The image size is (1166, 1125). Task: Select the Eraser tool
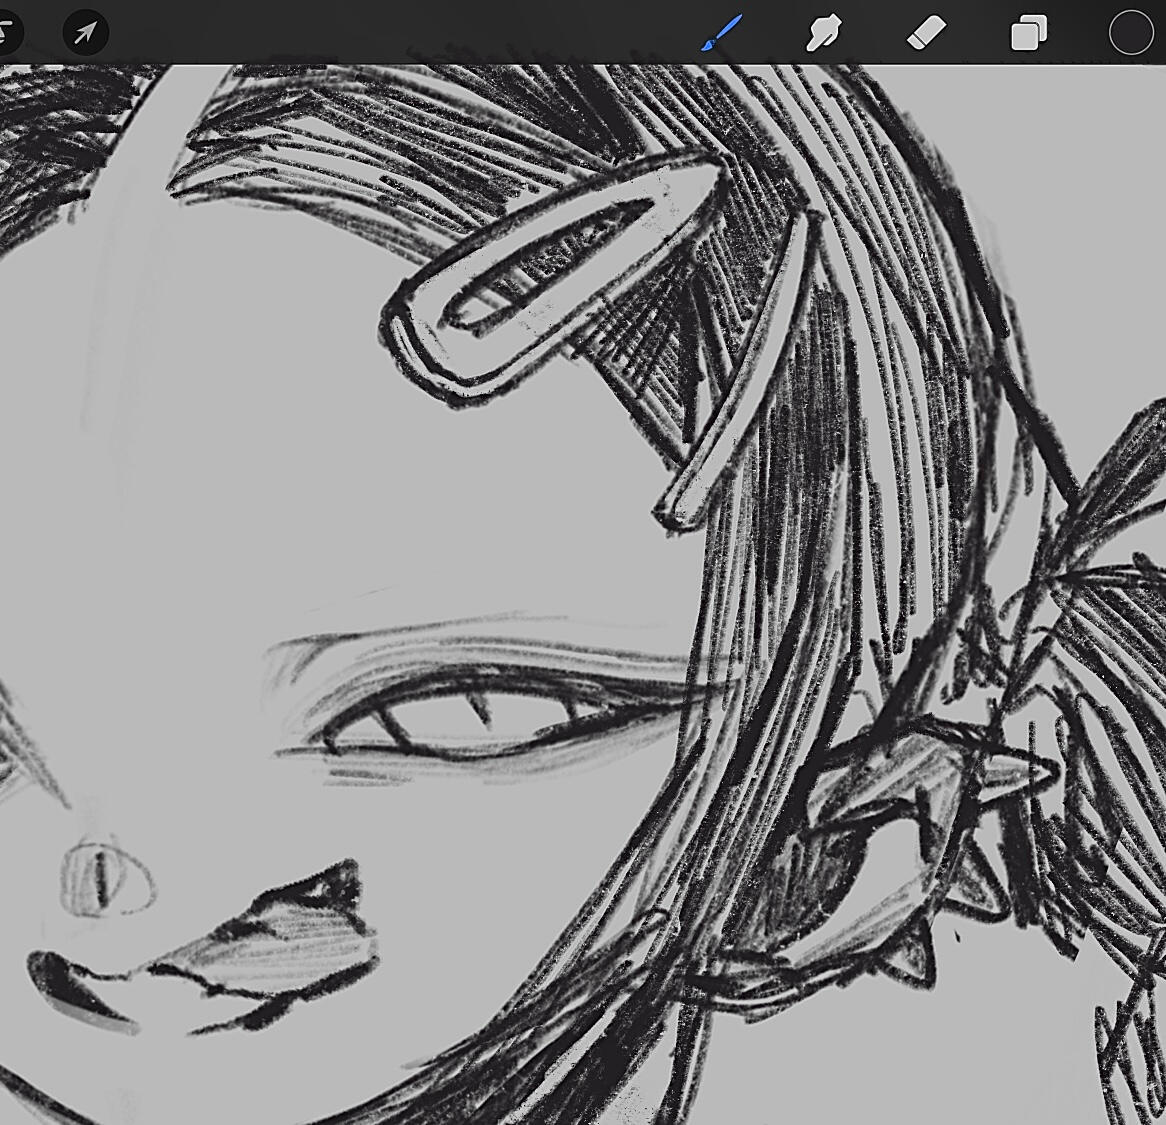click(925, 33)
